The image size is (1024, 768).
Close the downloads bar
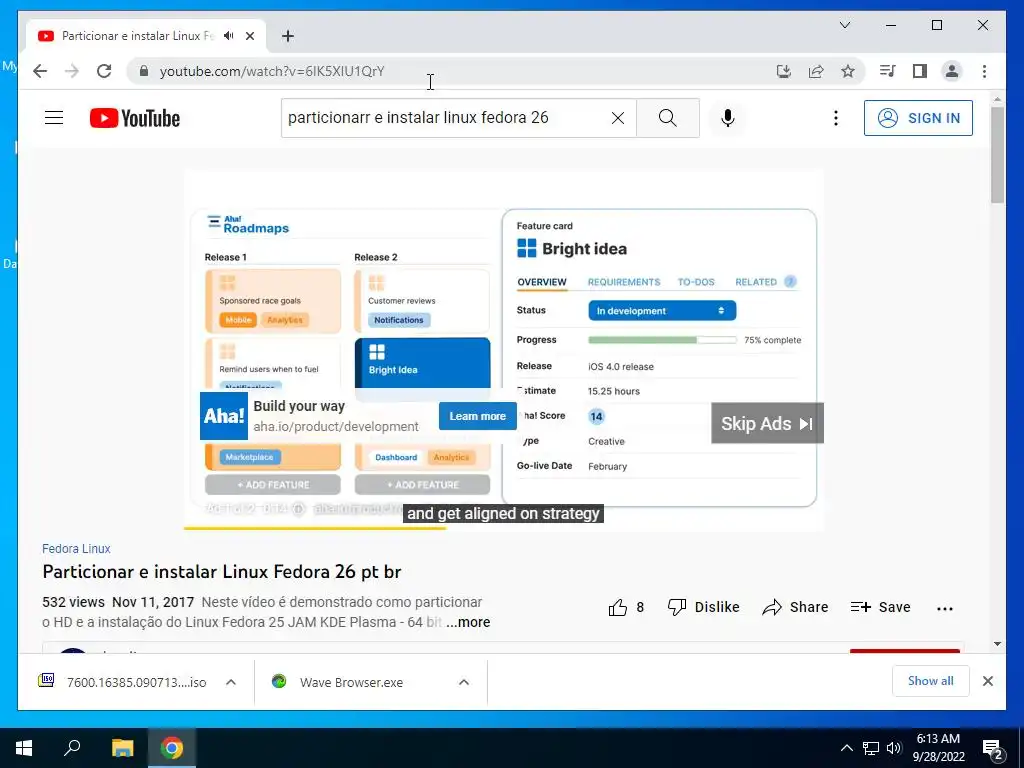tap(987, 681)
